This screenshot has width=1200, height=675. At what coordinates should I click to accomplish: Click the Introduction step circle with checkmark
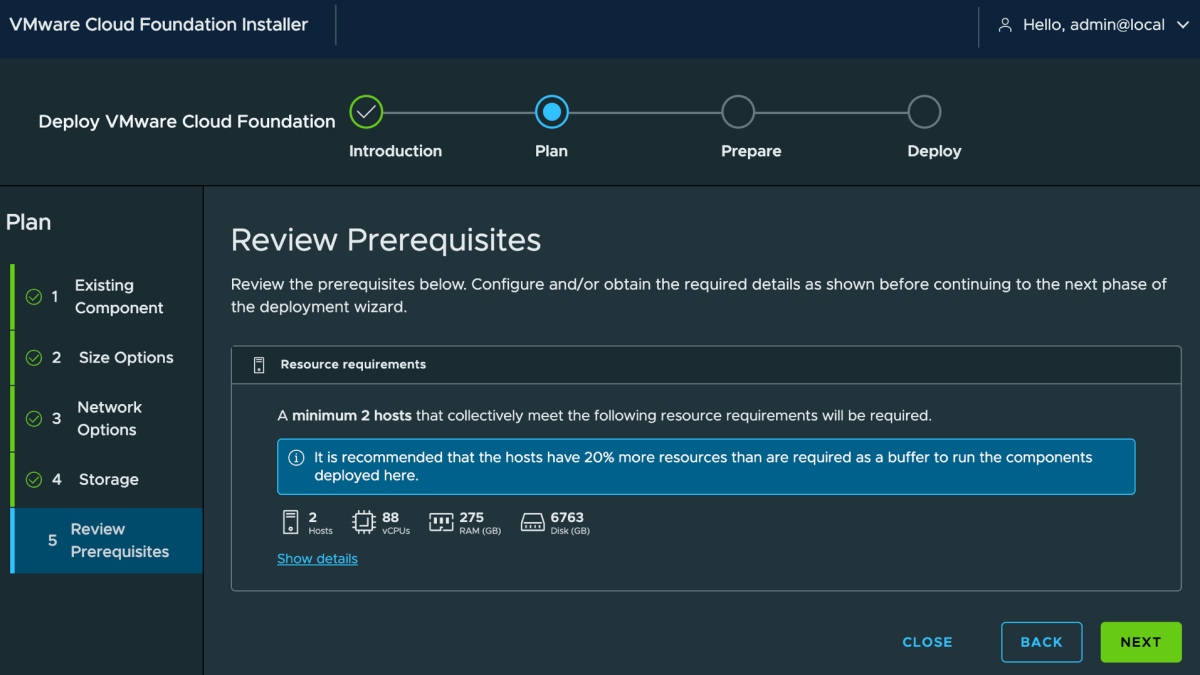367,112
